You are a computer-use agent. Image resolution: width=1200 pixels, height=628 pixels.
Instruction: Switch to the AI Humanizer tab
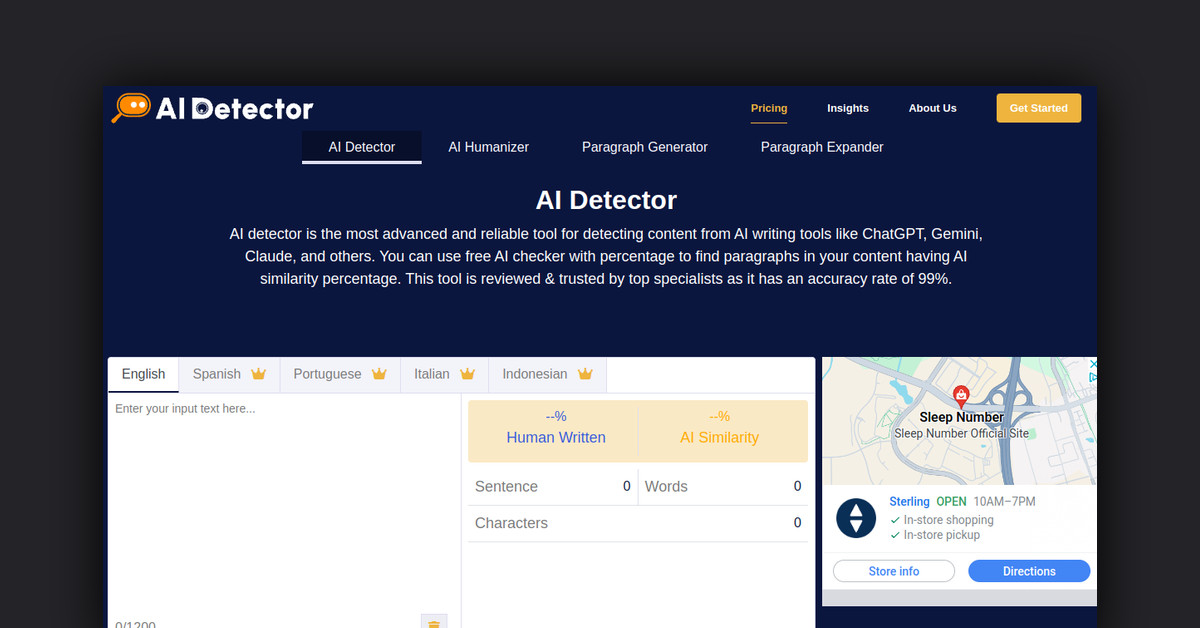point(489,147)
